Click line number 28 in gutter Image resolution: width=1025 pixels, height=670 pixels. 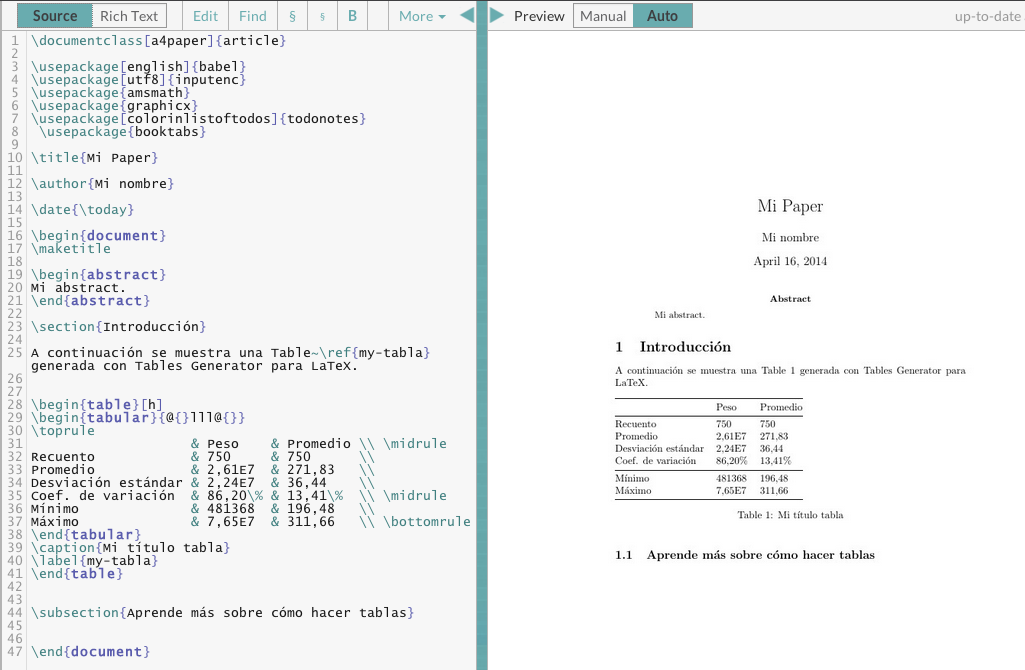pyautogui.click(x=13, y=404)
